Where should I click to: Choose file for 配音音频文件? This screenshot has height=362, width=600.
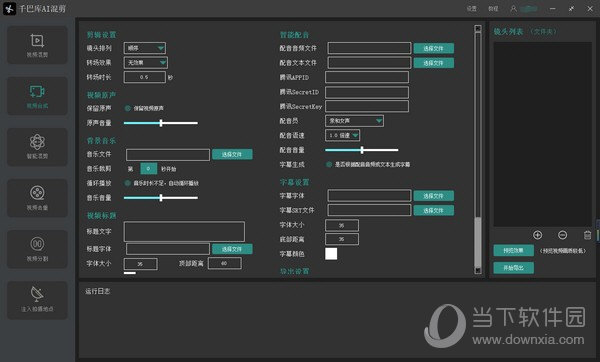(434, 48)
